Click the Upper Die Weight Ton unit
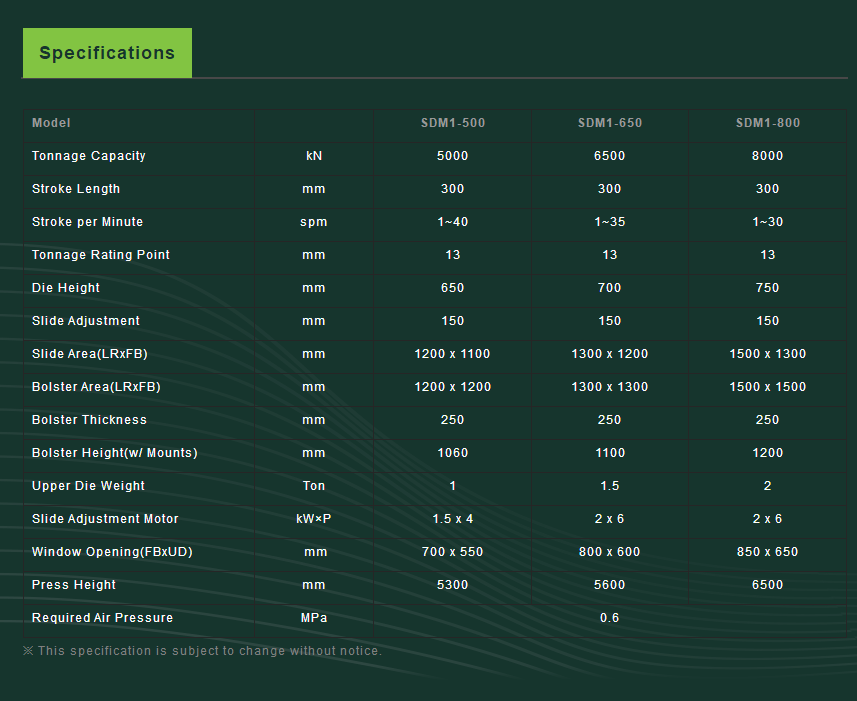The height and width of the screenshot is (701, 857). (x=314, y=486)
